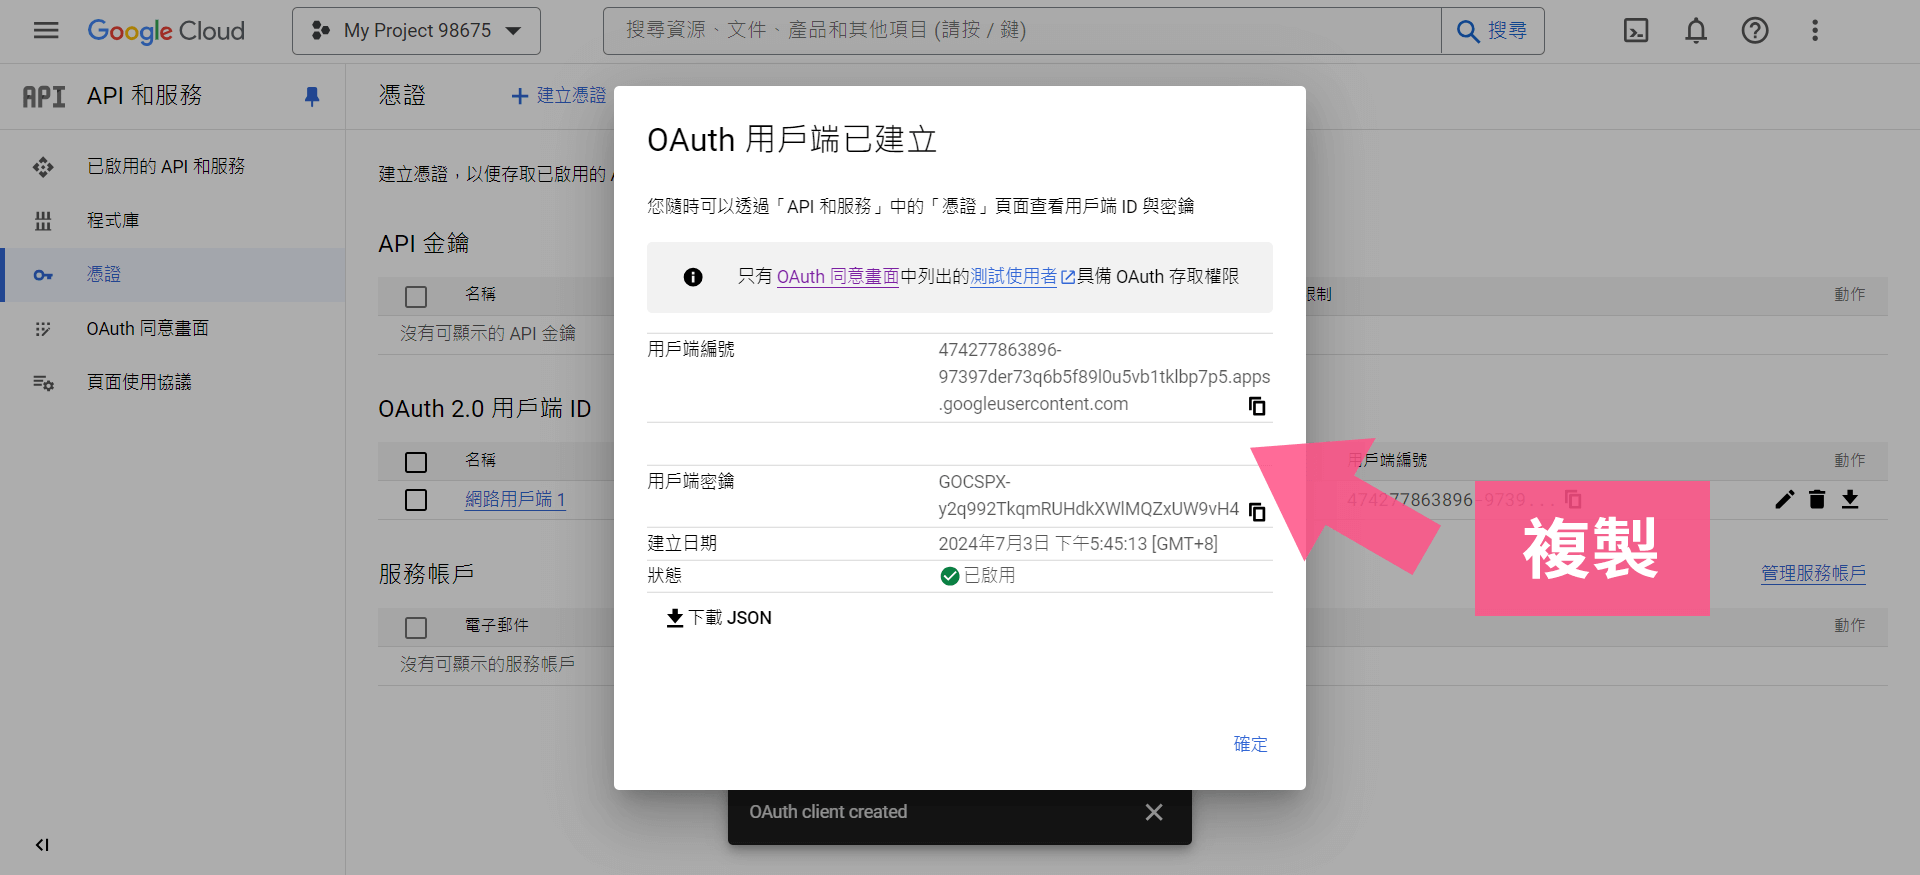This screenshot has height=875, width=1920.
Task: Focus the resource search input field
Action: (x=1022, y=31)
